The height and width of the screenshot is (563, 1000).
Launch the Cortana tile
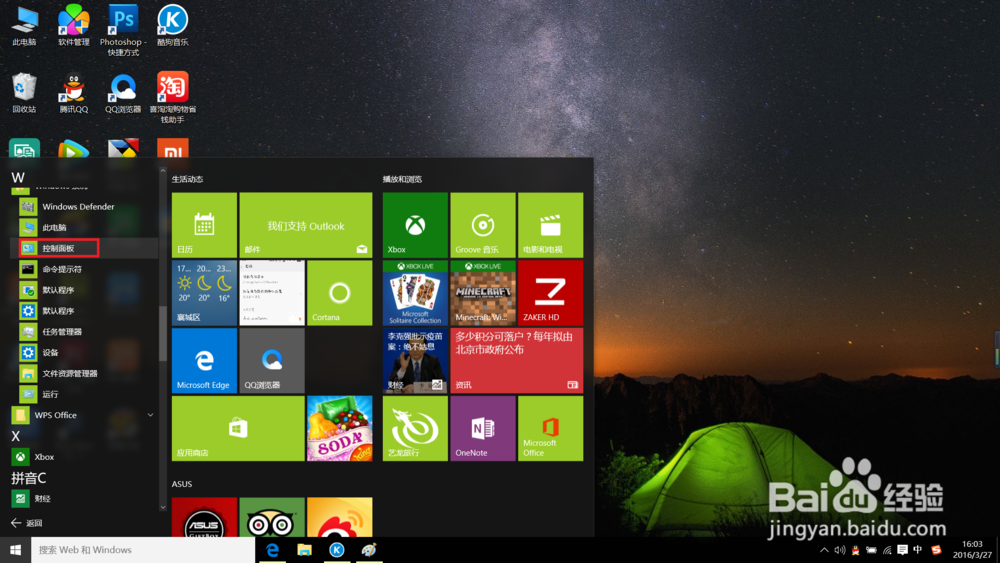point(339,293)
